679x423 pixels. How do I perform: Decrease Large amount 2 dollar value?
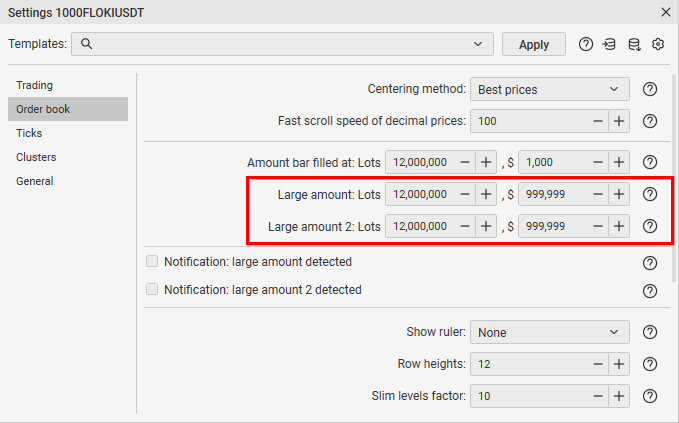pyautogui.click(x=598, y=226)
